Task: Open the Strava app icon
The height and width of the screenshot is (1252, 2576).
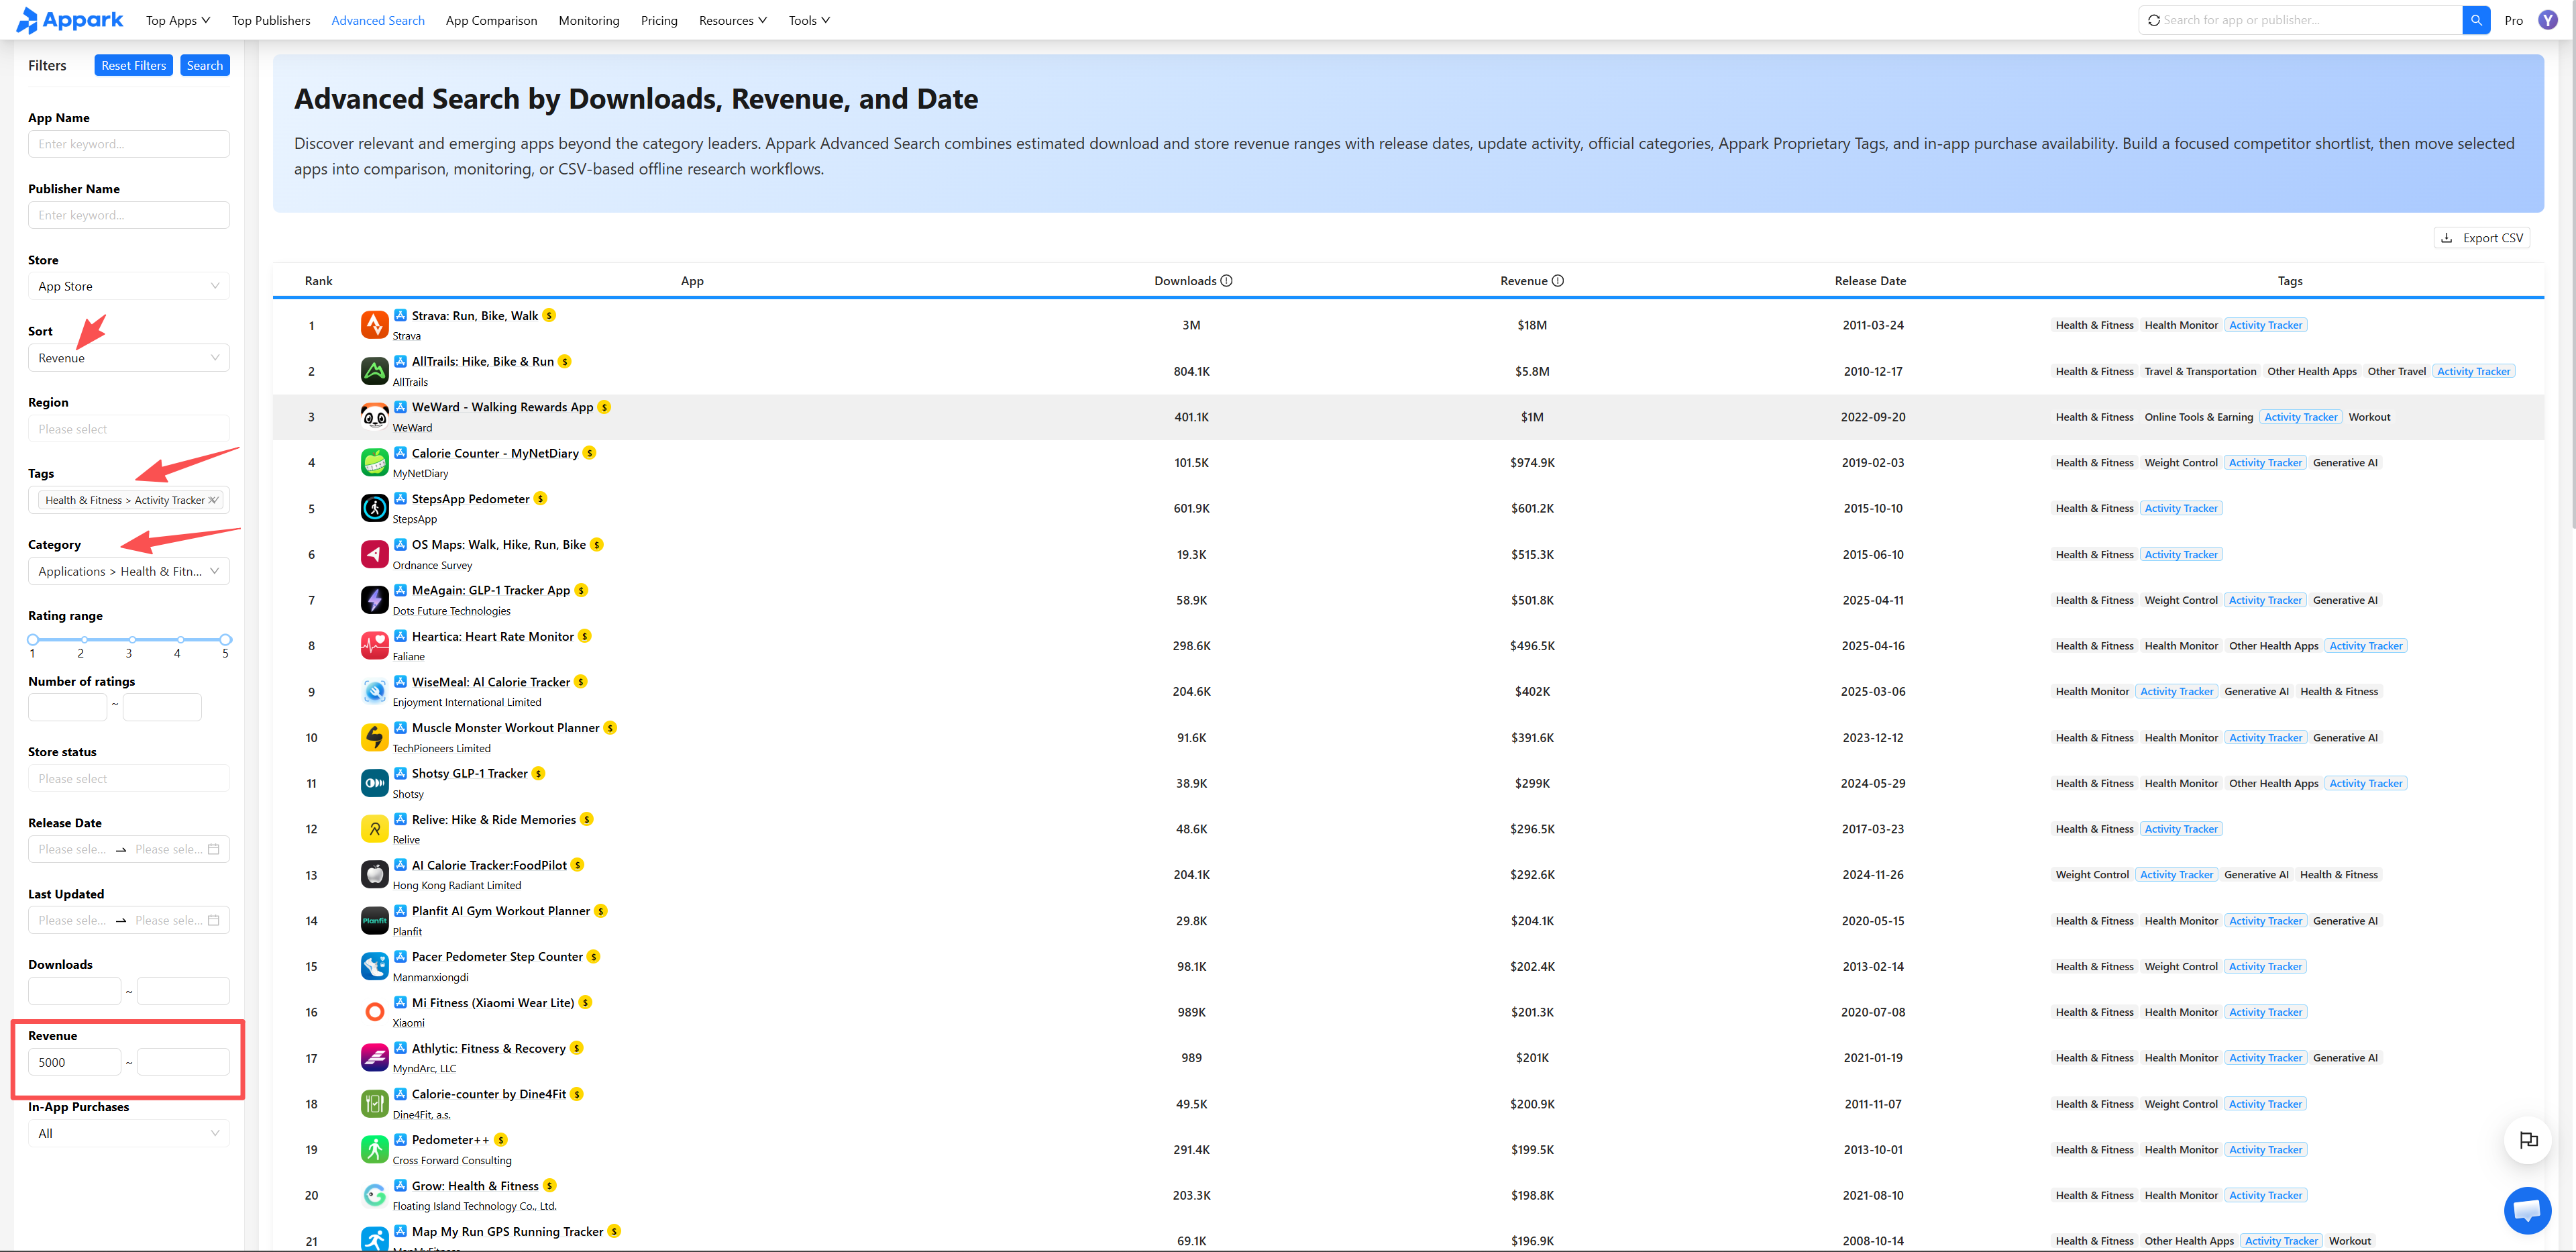Action: pos(374,325)
